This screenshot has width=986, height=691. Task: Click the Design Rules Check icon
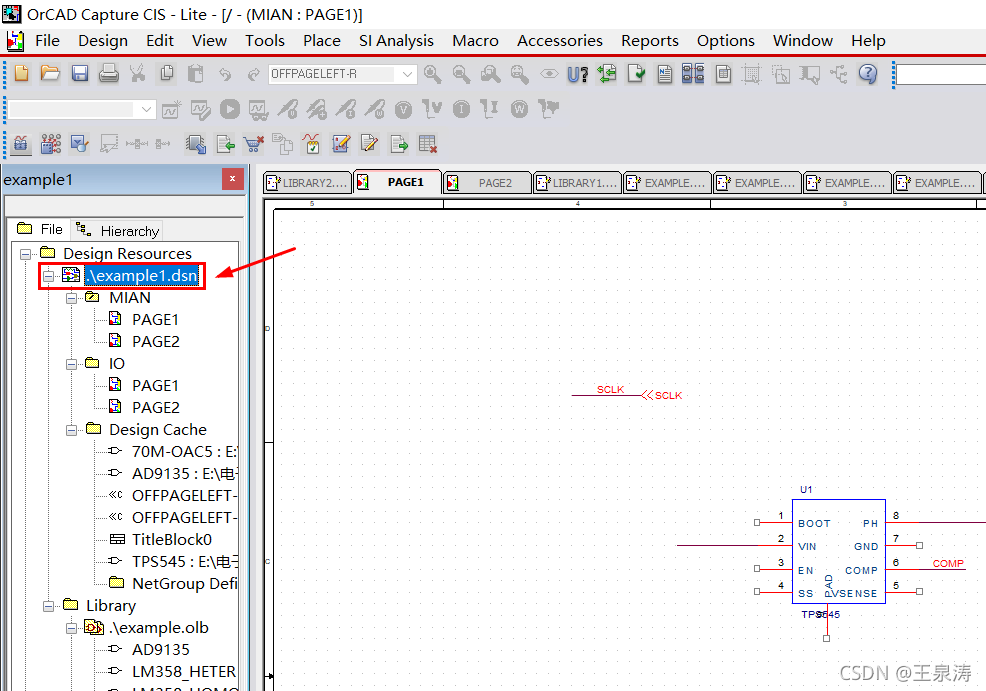pos(636,74)
